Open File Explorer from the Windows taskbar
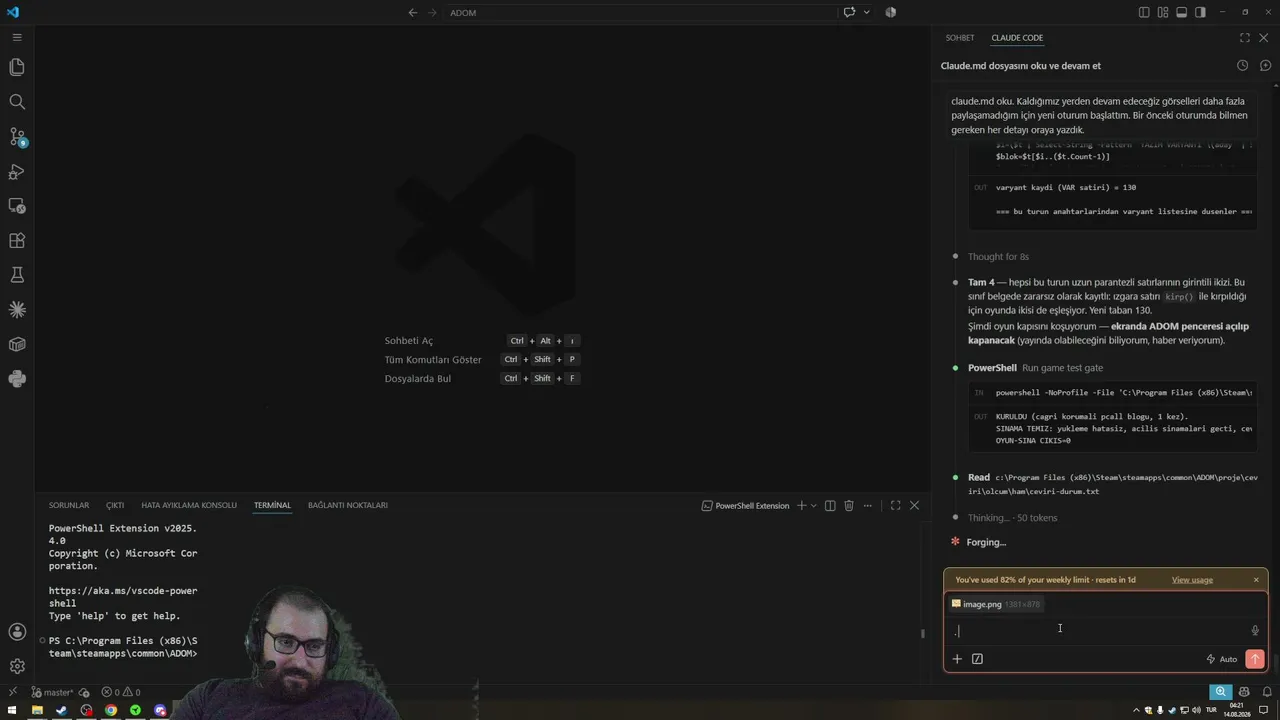 [x=37, y=710]
